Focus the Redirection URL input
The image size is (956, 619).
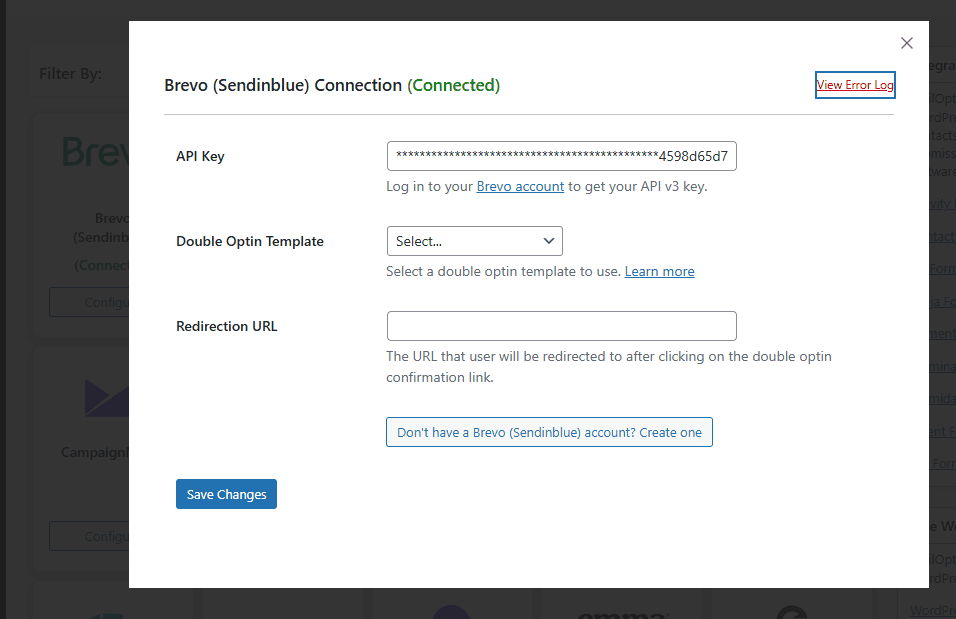[x=562, y=326]
